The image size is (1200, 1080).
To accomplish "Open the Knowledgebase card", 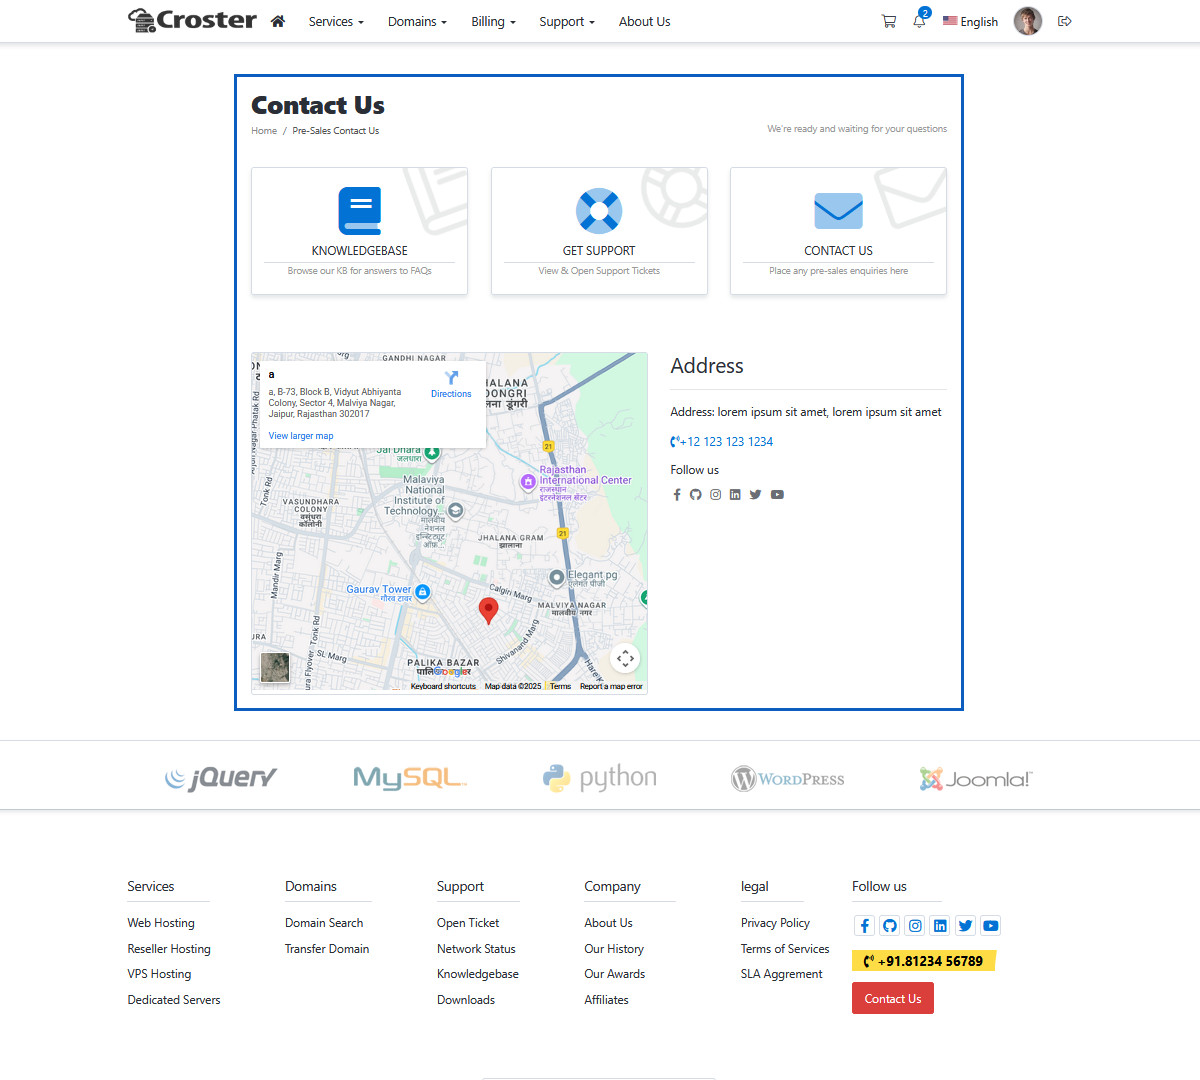I will click(x=359, y=231).
